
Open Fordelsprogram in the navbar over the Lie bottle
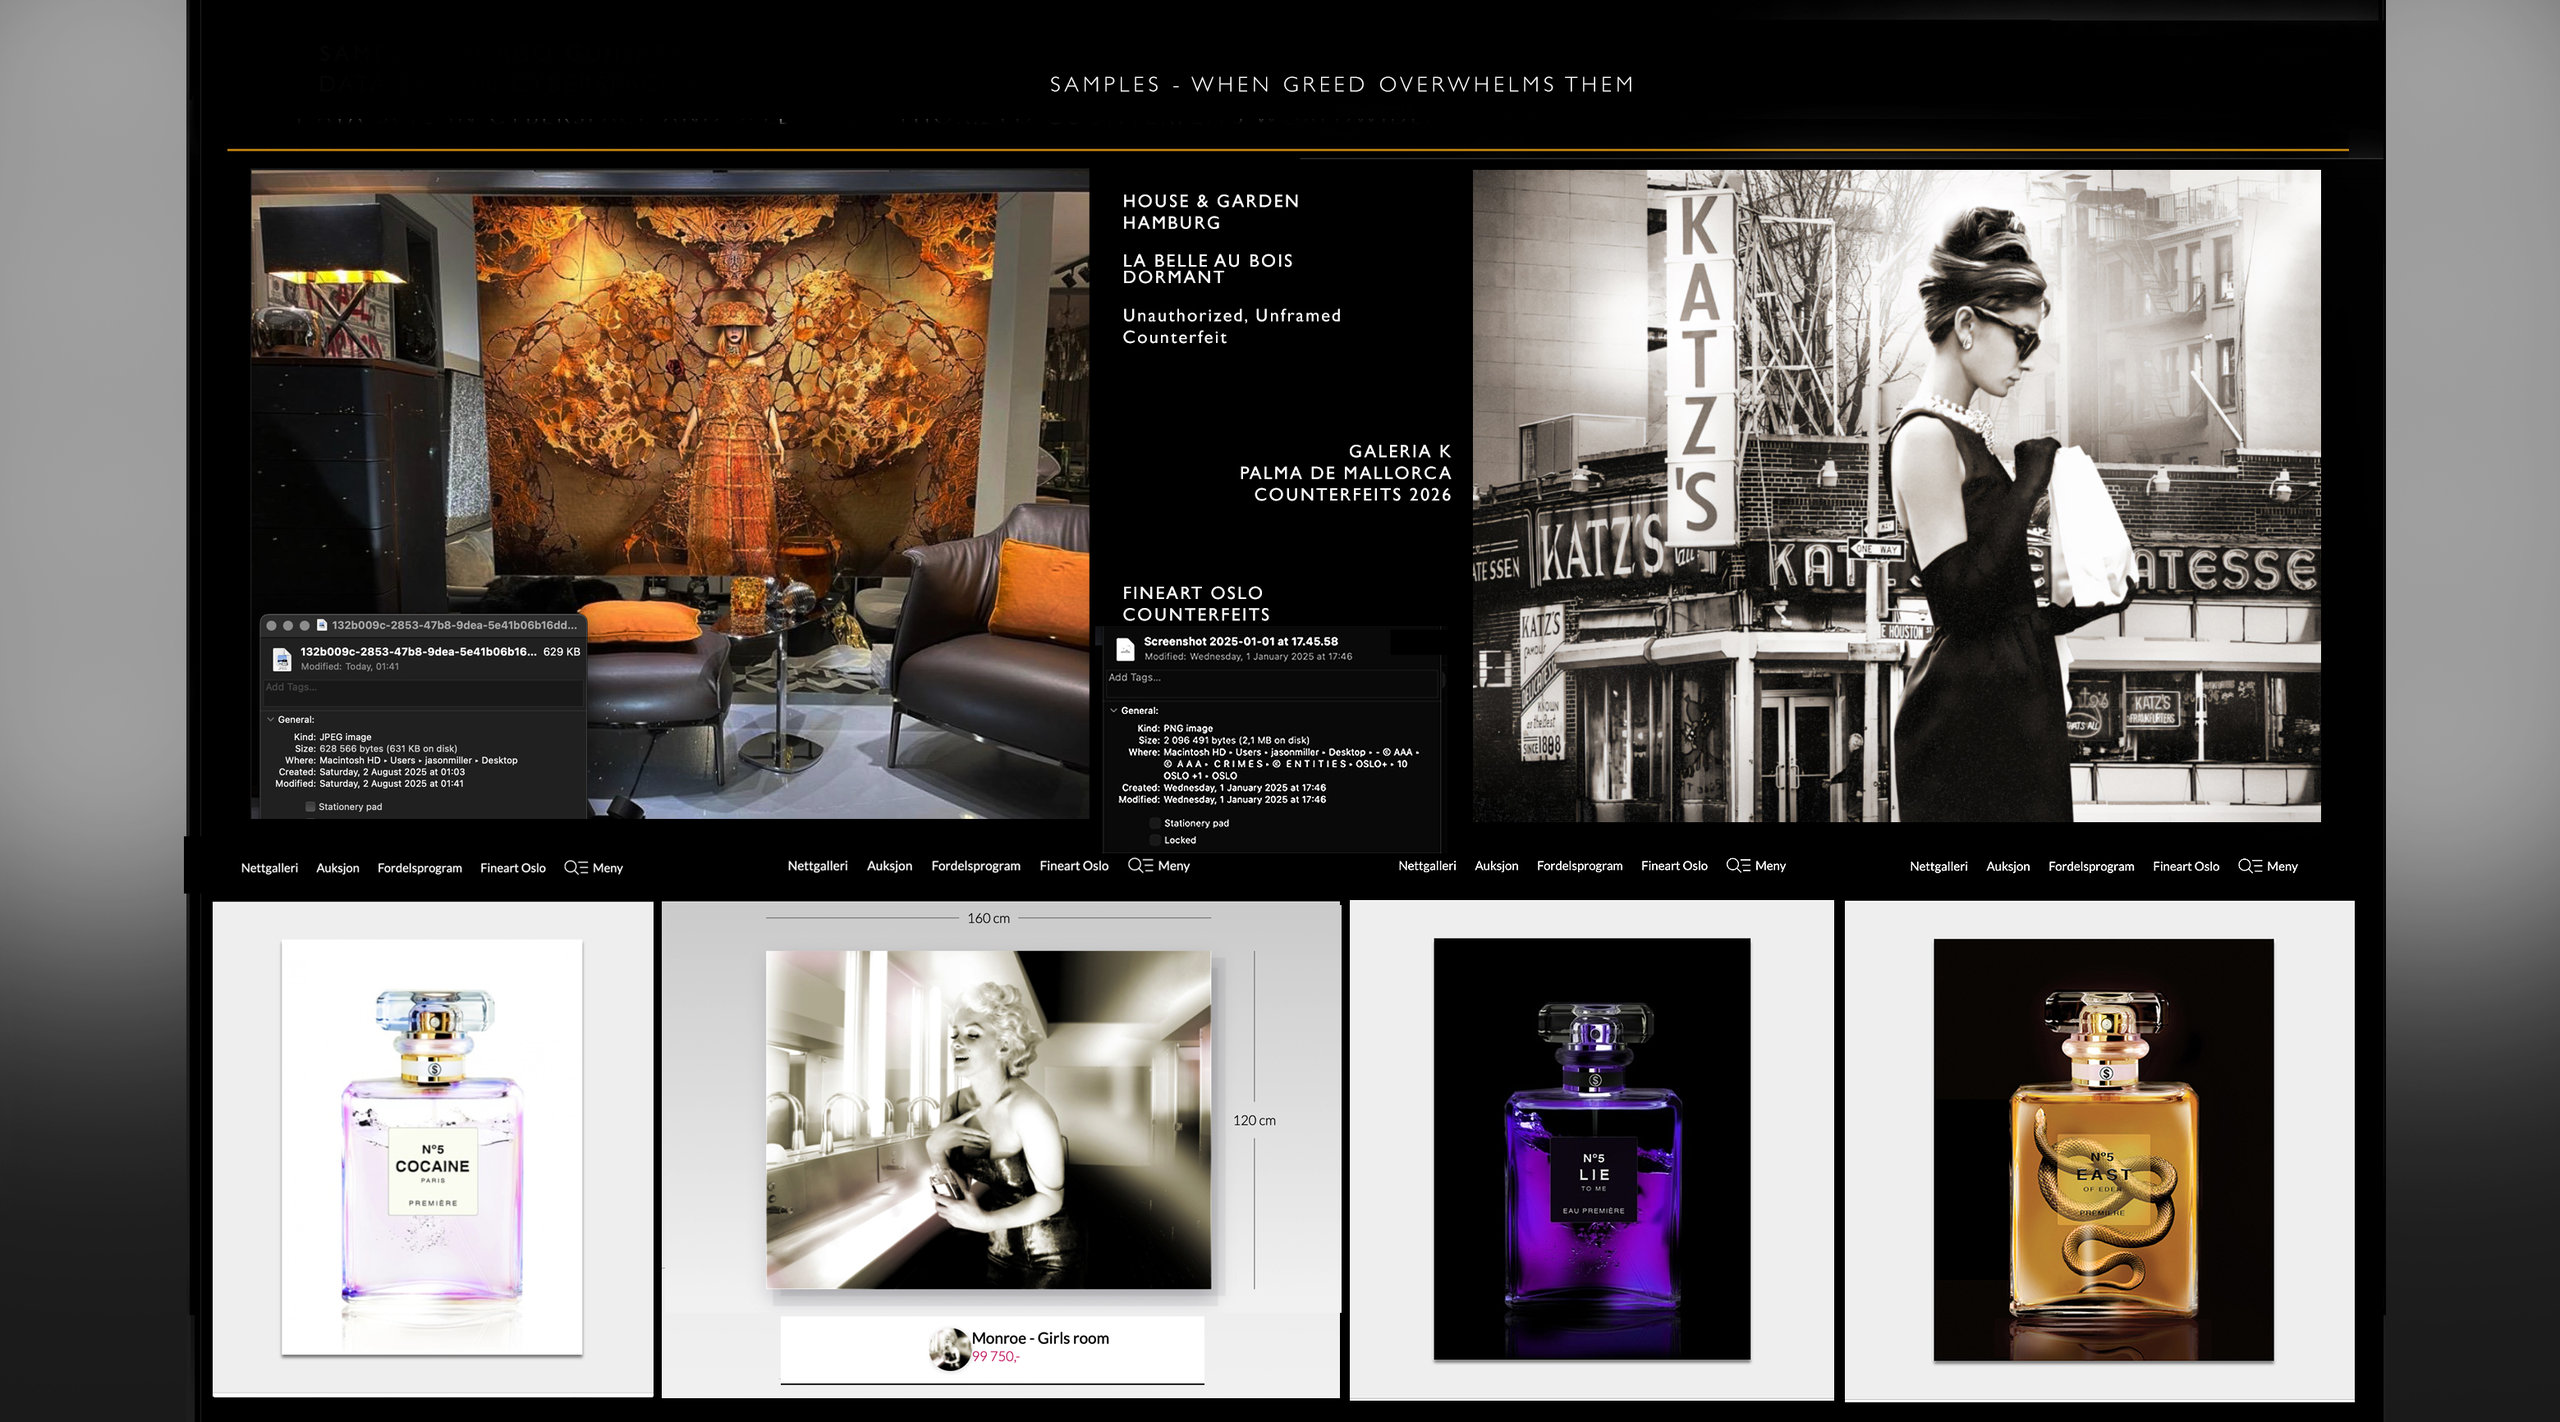tap(1580, 866)
